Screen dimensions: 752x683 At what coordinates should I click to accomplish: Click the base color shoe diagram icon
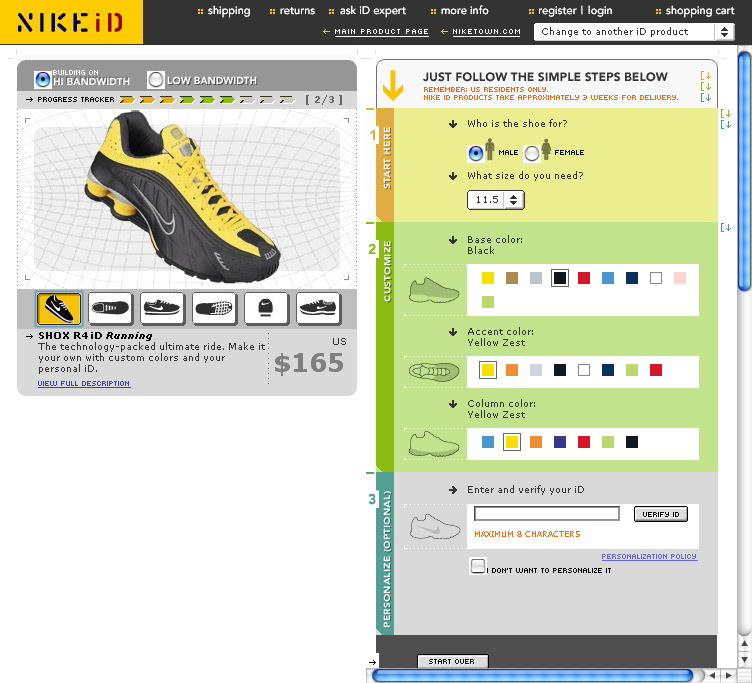coord(434,290)
